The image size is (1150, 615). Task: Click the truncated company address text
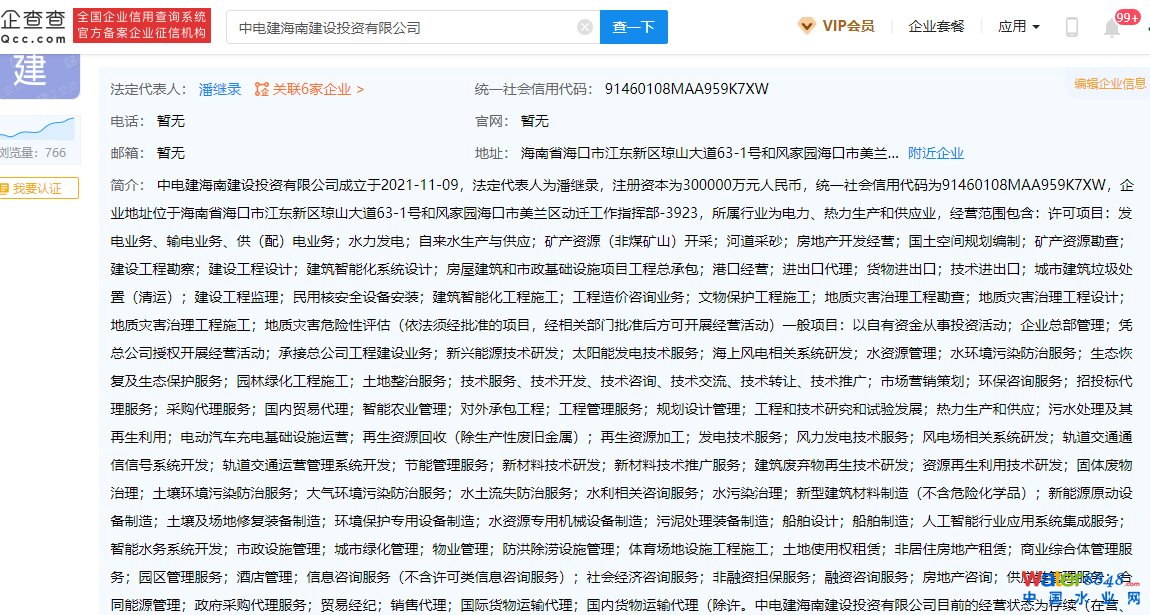709,153
